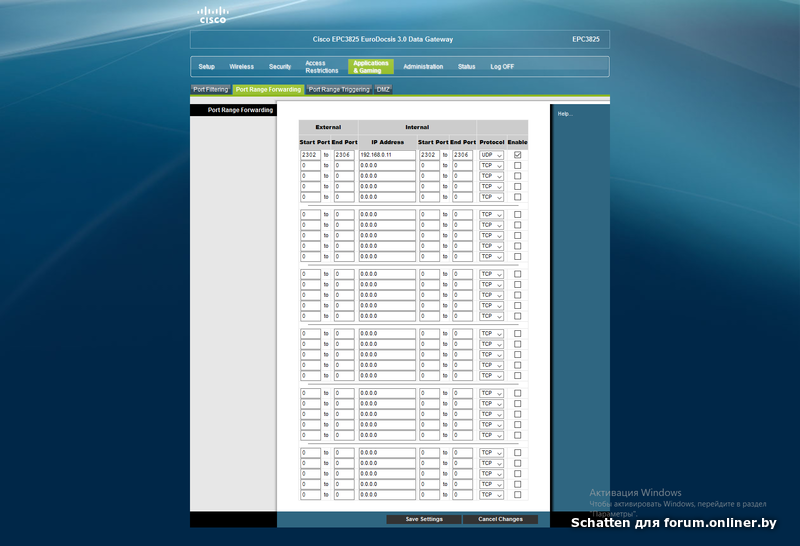Switch to the Wireless tab
Viewport: 800px width, 546px height.
[241, 67]
